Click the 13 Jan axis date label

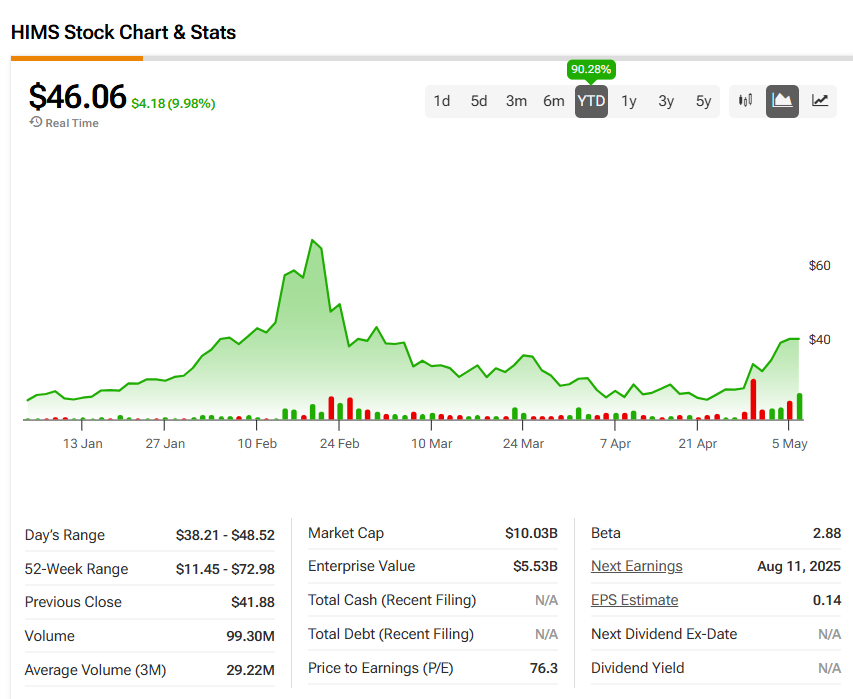83,443
